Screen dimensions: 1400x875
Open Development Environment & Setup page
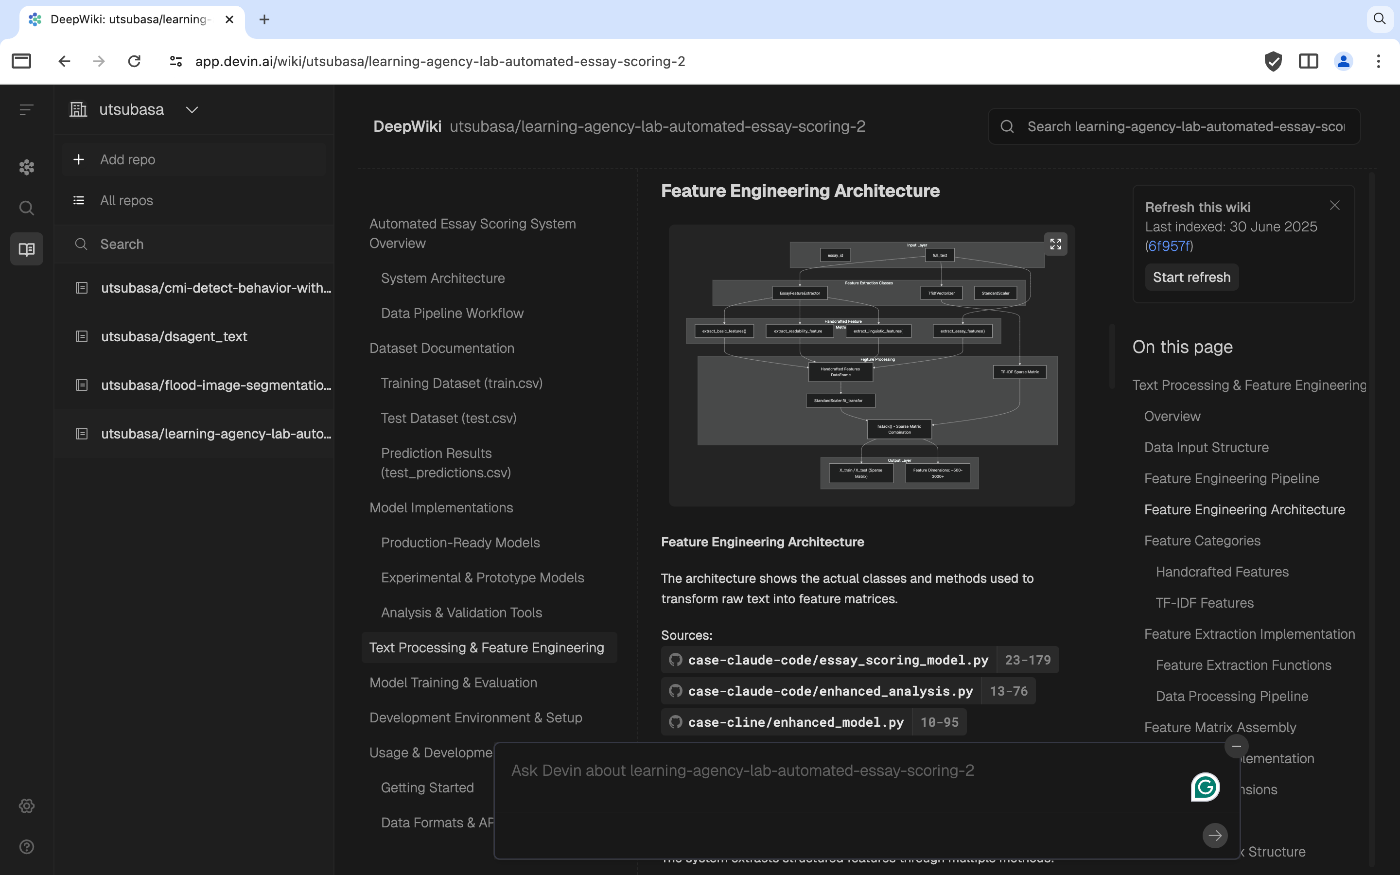(476, 718)
